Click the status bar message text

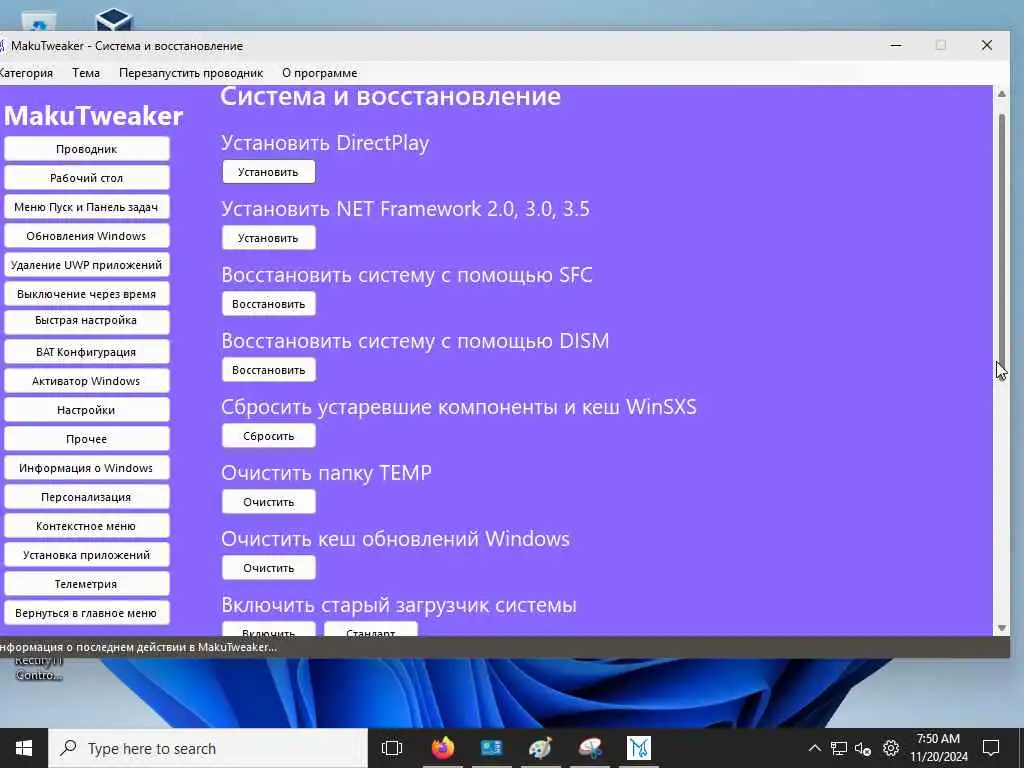point(137,647)
